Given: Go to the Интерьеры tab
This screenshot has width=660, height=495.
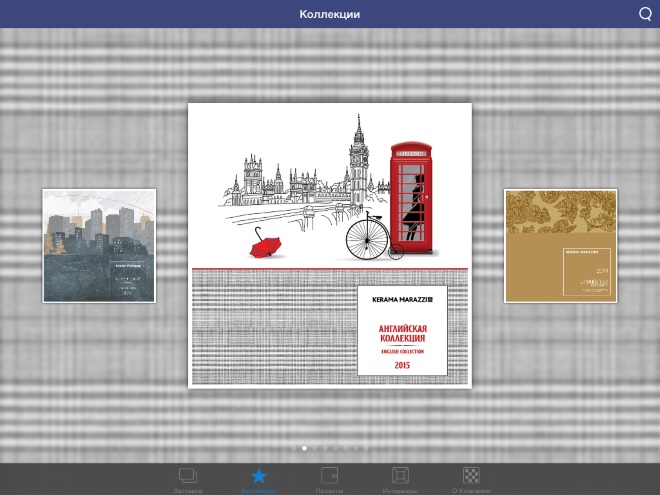Looking at the screenshot, I should [400, 480].
